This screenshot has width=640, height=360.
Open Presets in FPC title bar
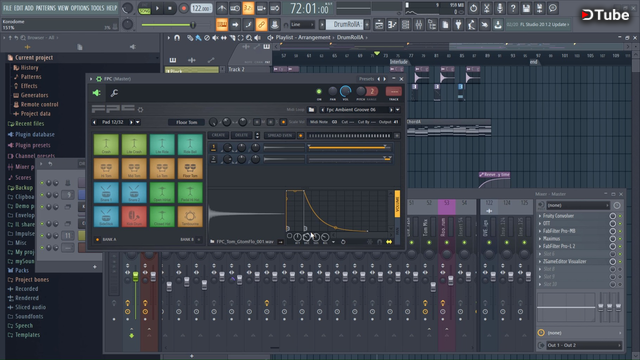tap(367, 79)
